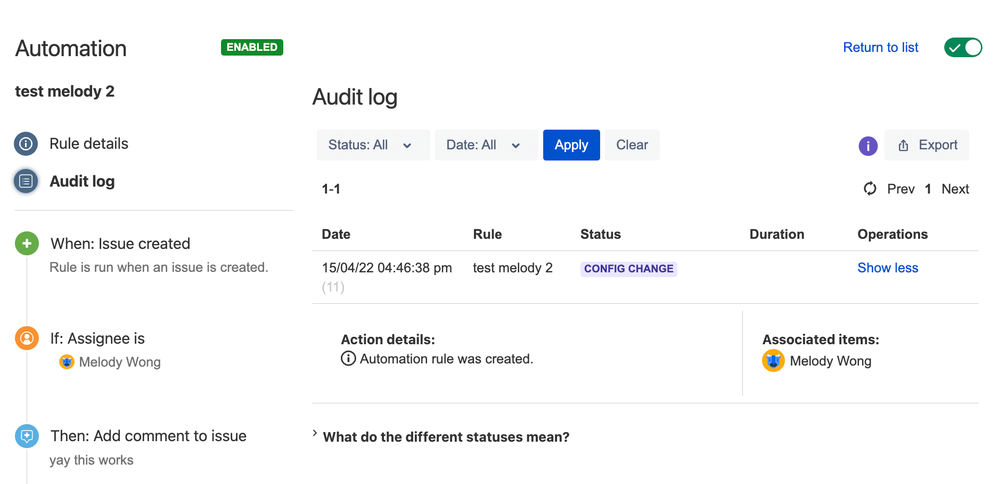
Task: Click the test melody 2 rule title
Action: [x=65, y=92]
